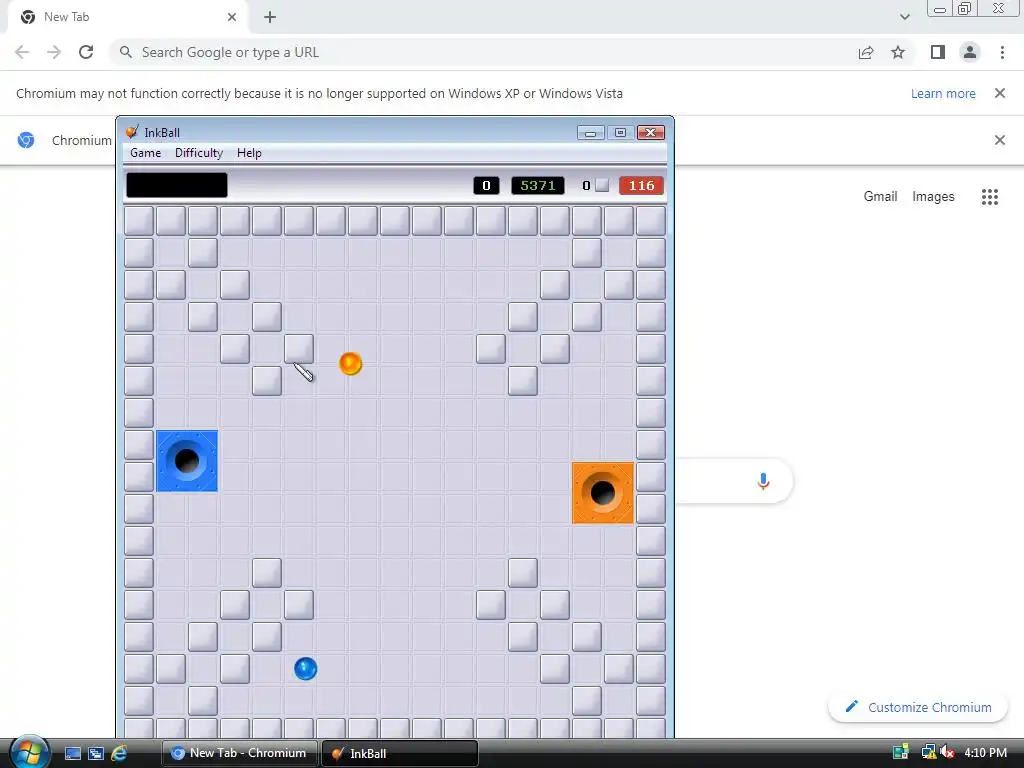Click the leftmost system tray icon
1024x768 pixels.
(901, 753)
